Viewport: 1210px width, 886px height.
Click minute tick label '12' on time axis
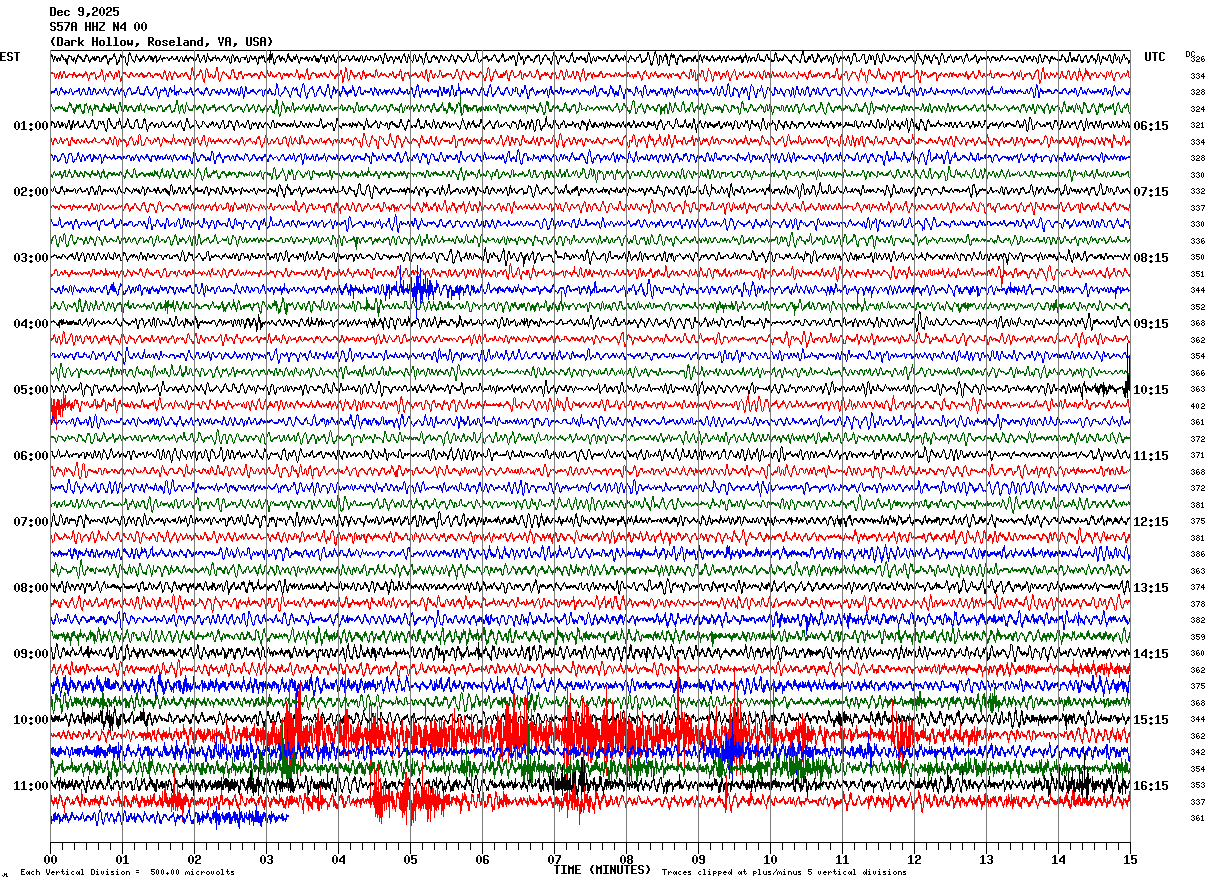[x=914, y=860]
